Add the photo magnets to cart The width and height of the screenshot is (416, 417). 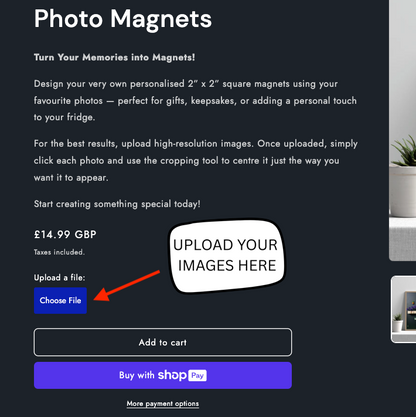(x=163, y=342)
